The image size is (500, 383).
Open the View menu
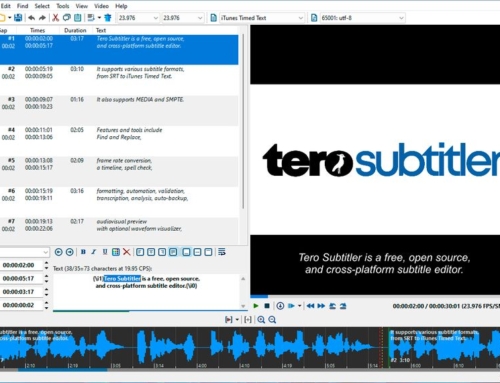pos(81,6)
